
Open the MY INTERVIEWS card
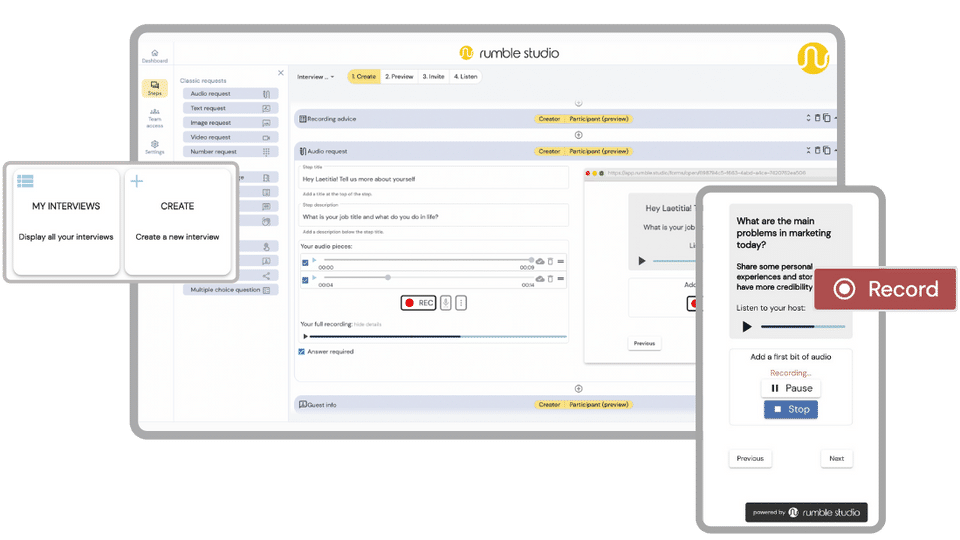(x=66, y=222)
